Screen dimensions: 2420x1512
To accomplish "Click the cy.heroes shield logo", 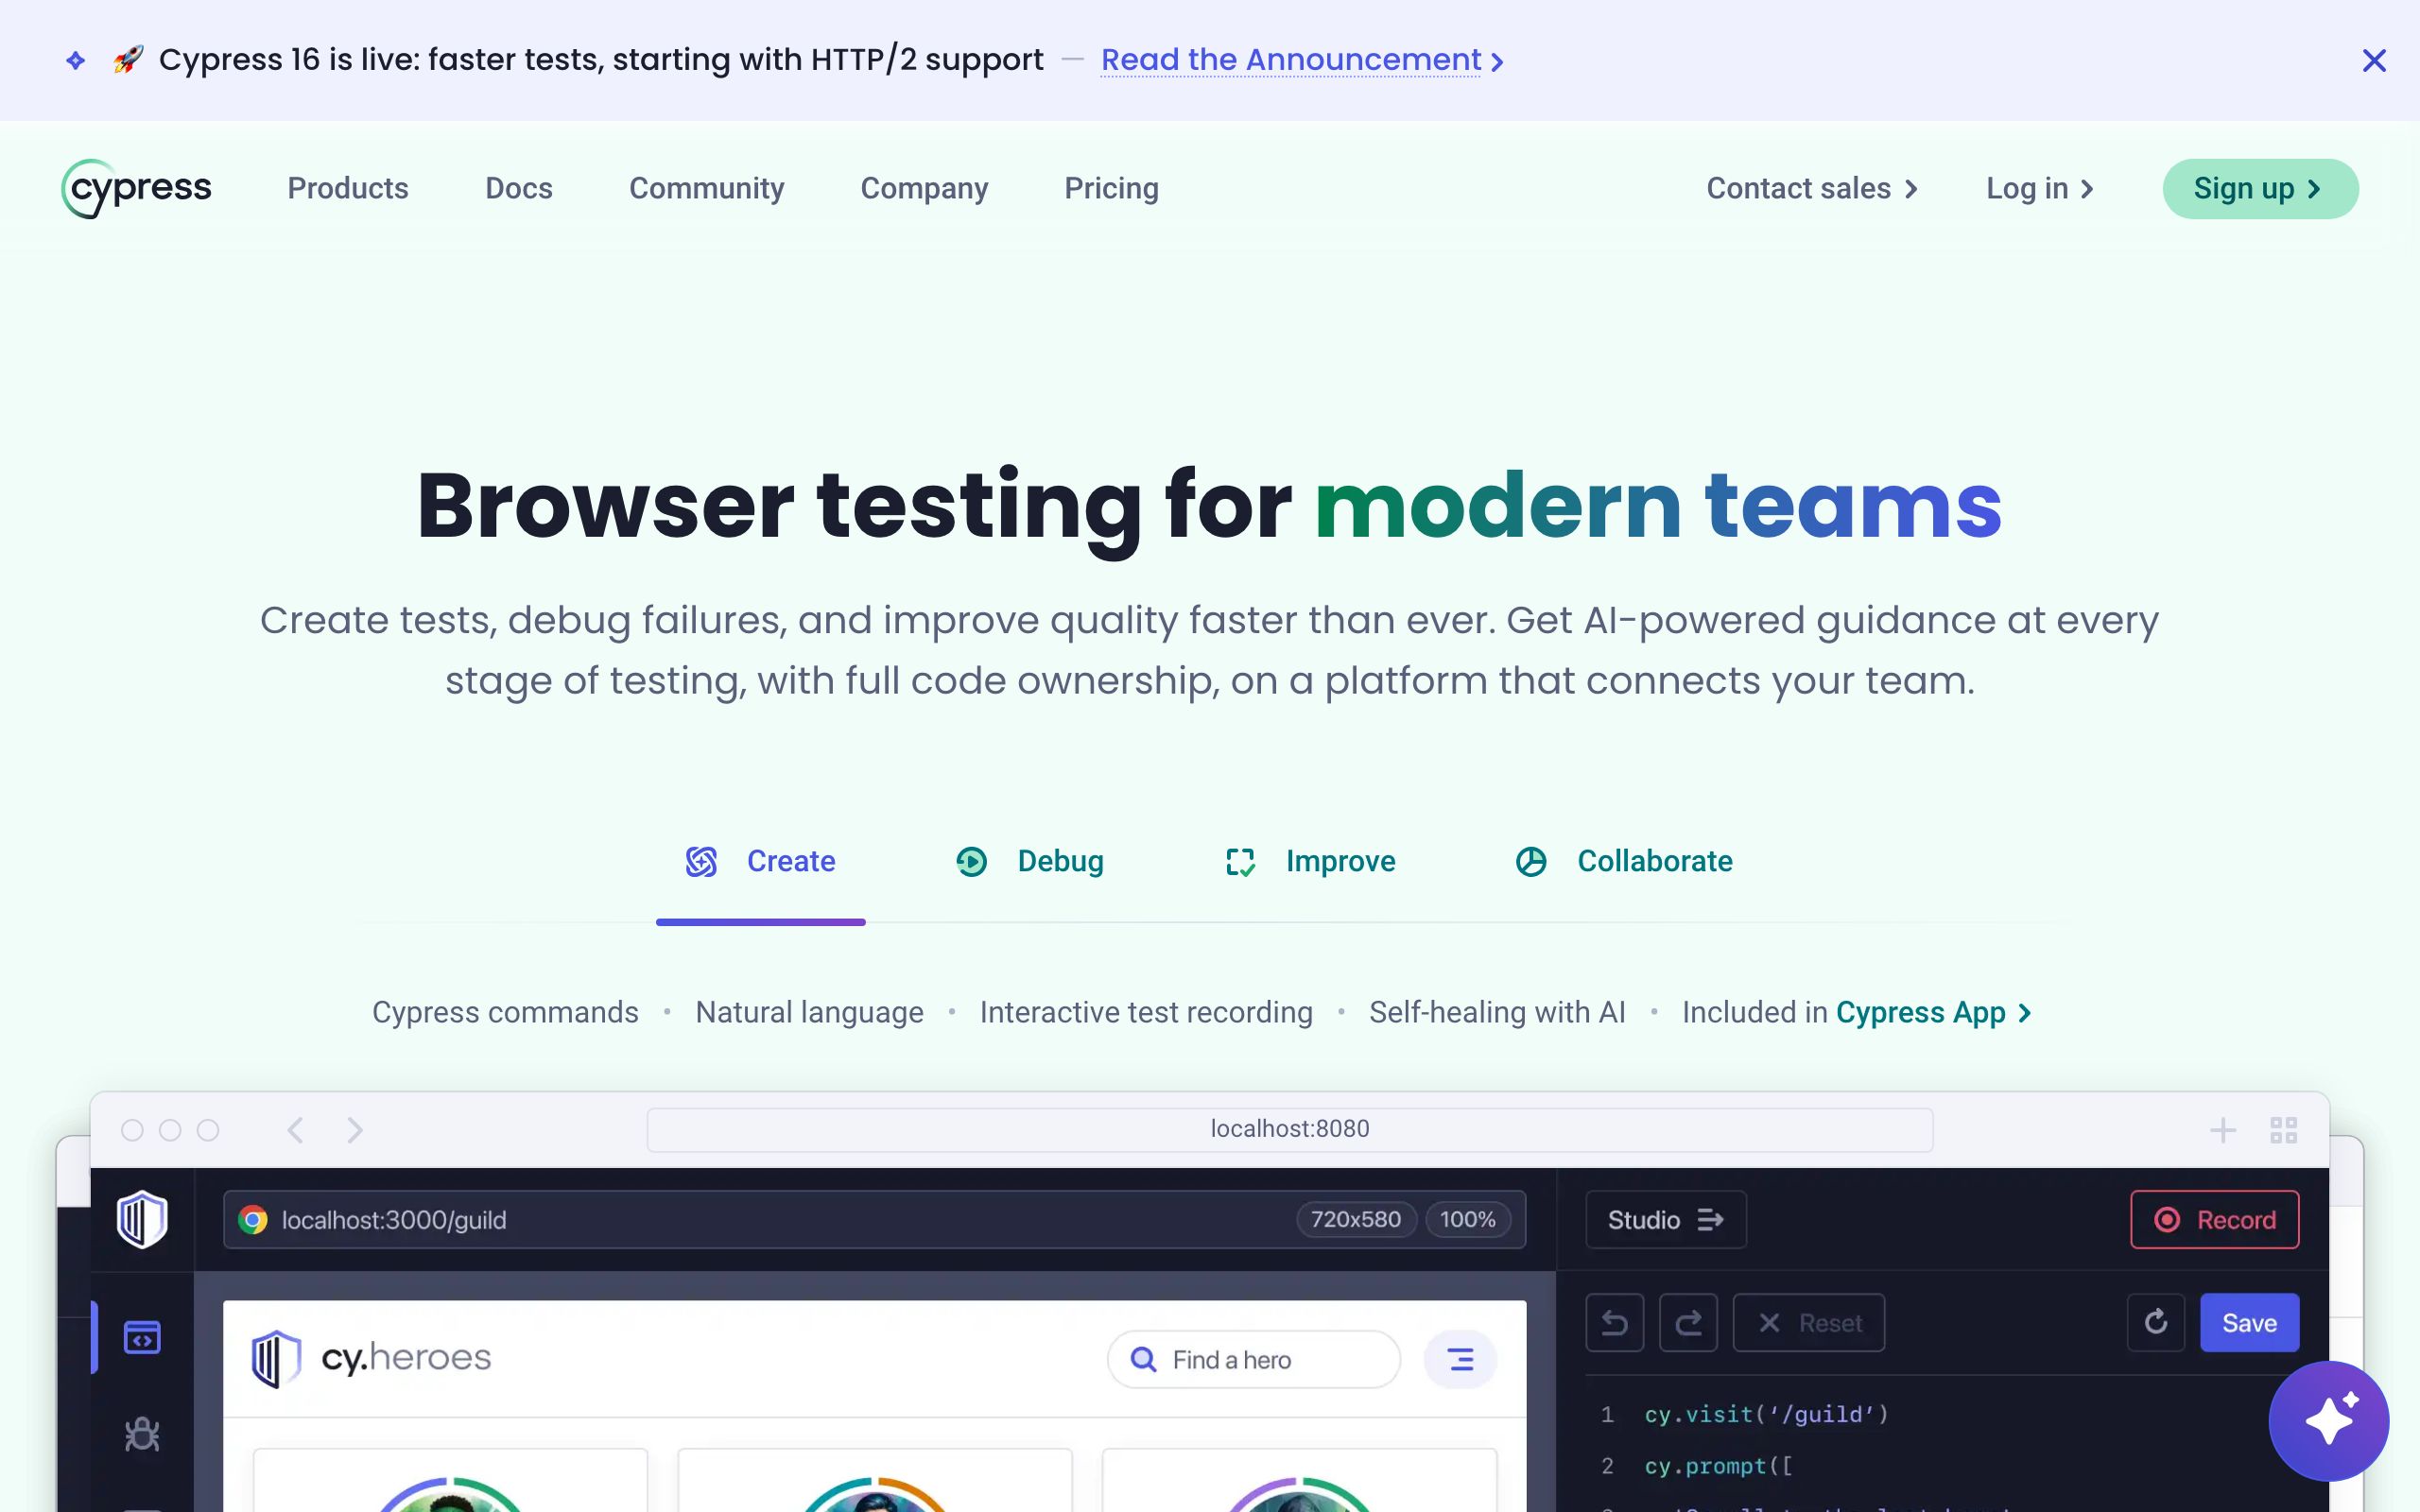I will 276,1358.
